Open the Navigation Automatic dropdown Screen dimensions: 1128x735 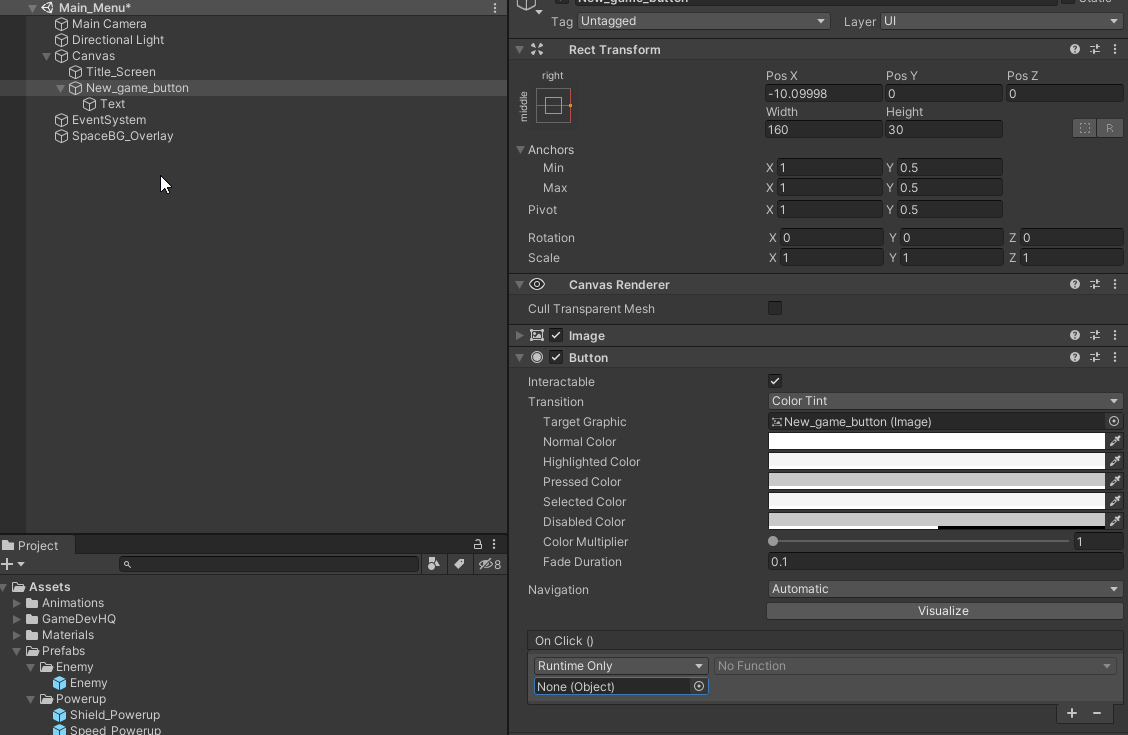tap(945, 589)
